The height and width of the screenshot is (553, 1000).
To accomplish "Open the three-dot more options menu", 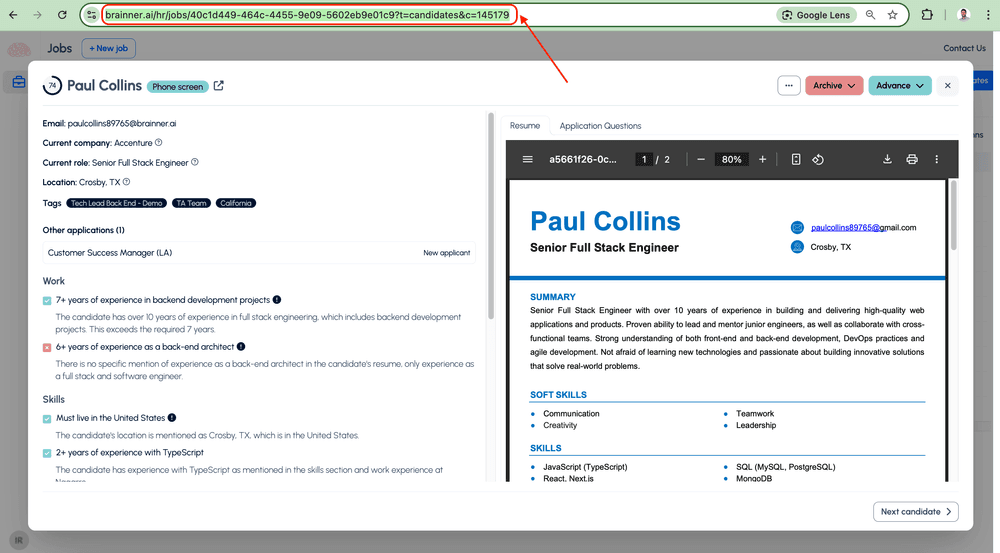I will click(789, 86).
